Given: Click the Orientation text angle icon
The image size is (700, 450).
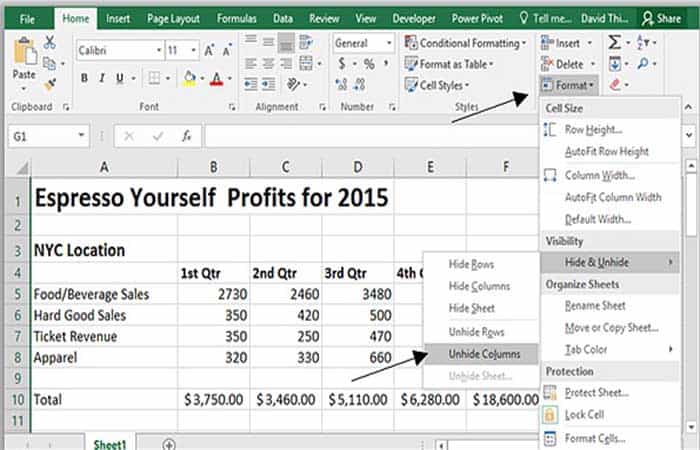Looking at the screenshot, I should click(294, 84).
